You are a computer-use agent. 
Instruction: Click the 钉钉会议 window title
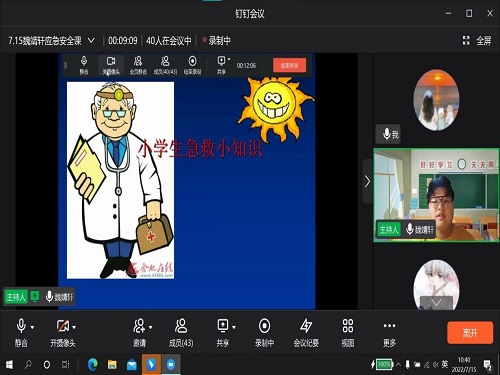point(250,14)
